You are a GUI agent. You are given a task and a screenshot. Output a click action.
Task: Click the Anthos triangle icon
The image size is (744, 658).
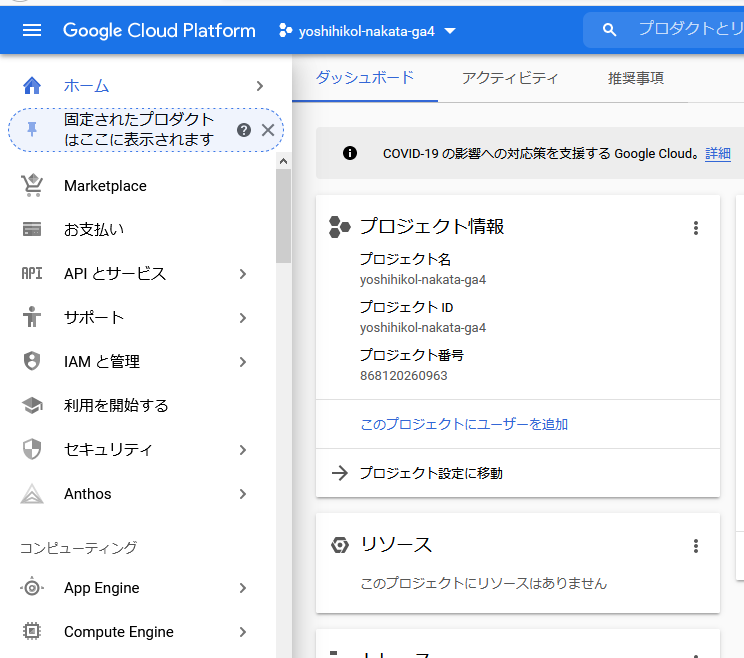(32, 493)
